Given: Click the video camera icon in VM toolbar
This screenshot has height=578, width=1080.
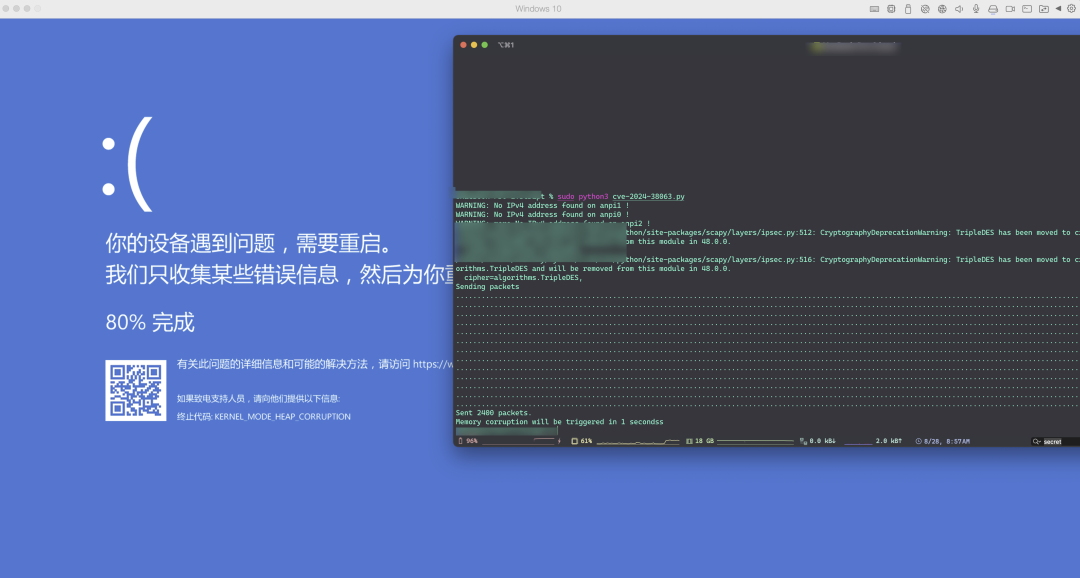Looking at the screenshot, I should pyautogui.click(x=1010, y=9).
